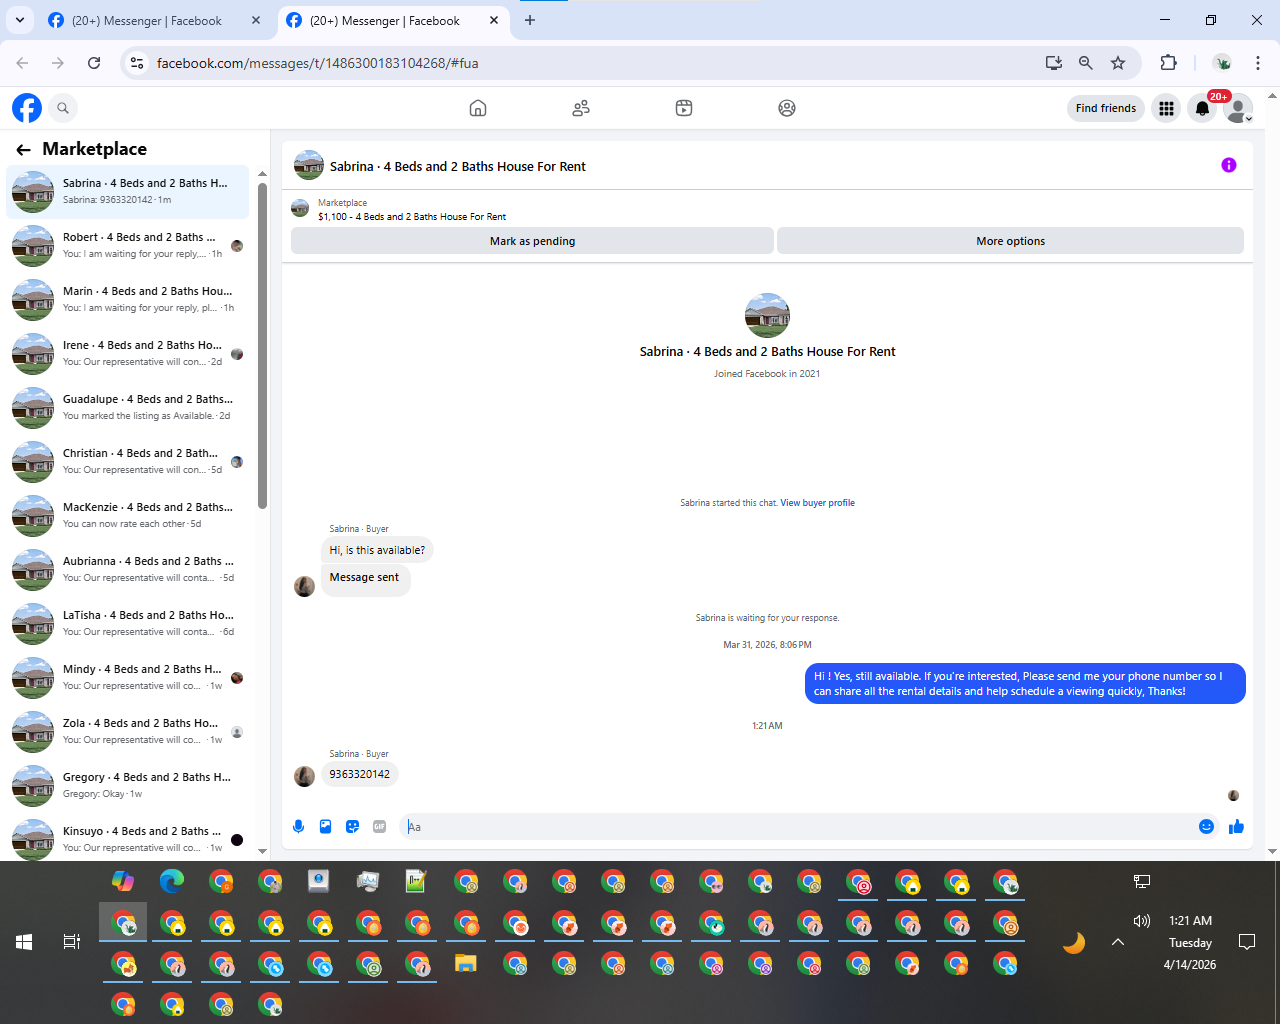Click the conversation list scrollbar thumb

pos(262,345)
